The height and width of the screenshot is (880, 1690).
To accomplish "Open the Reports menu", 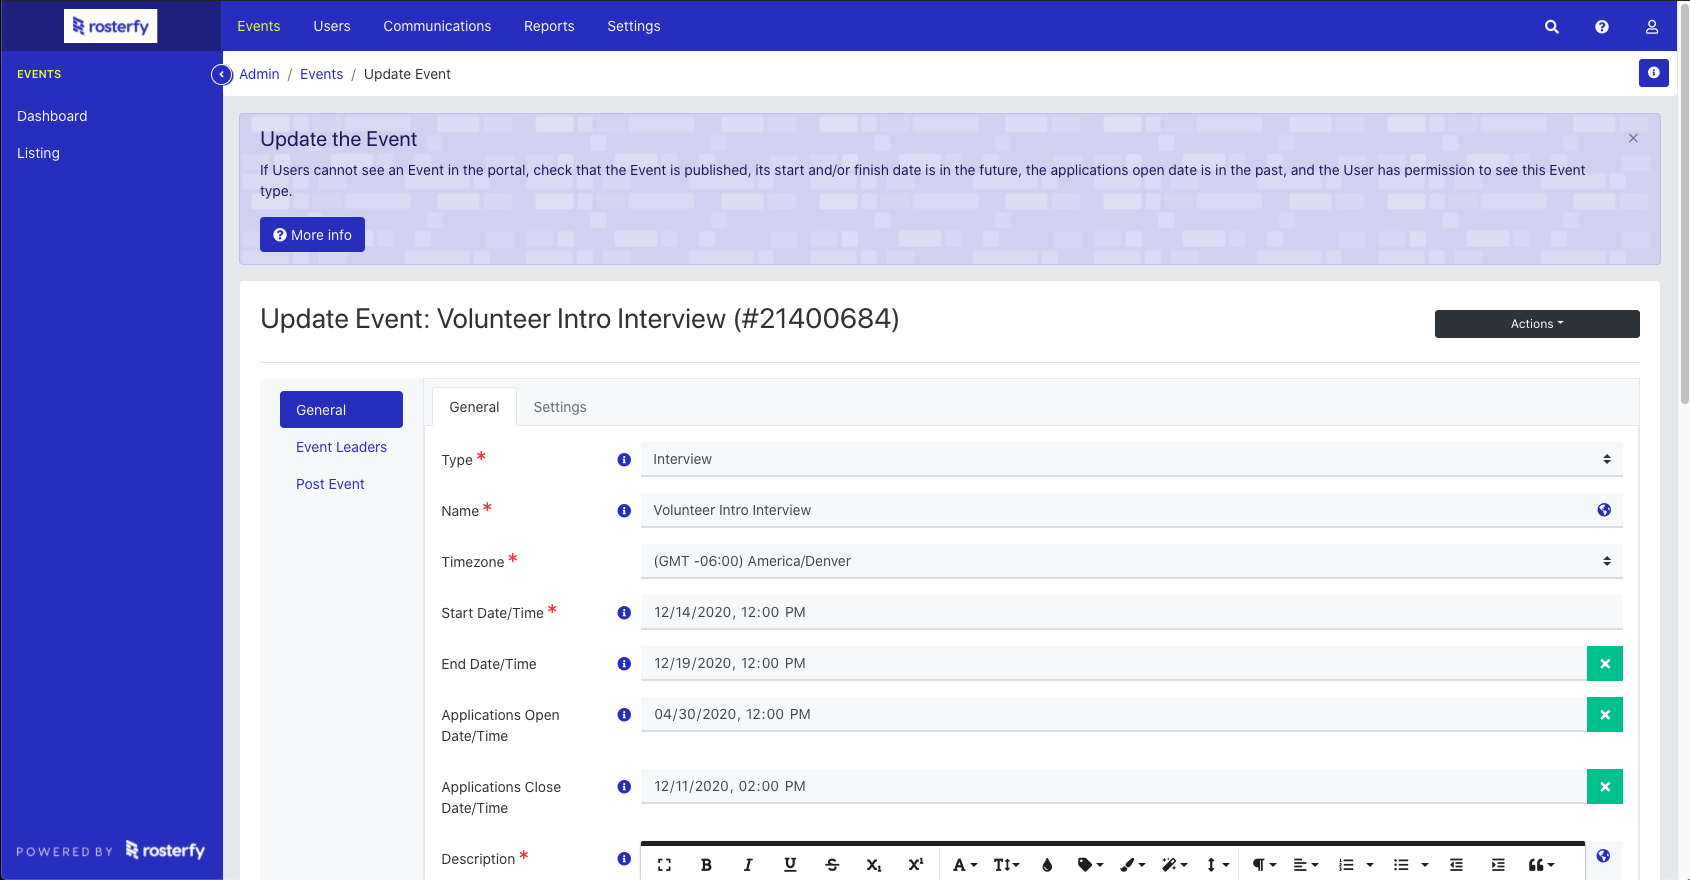I will [x=549, y=26].
